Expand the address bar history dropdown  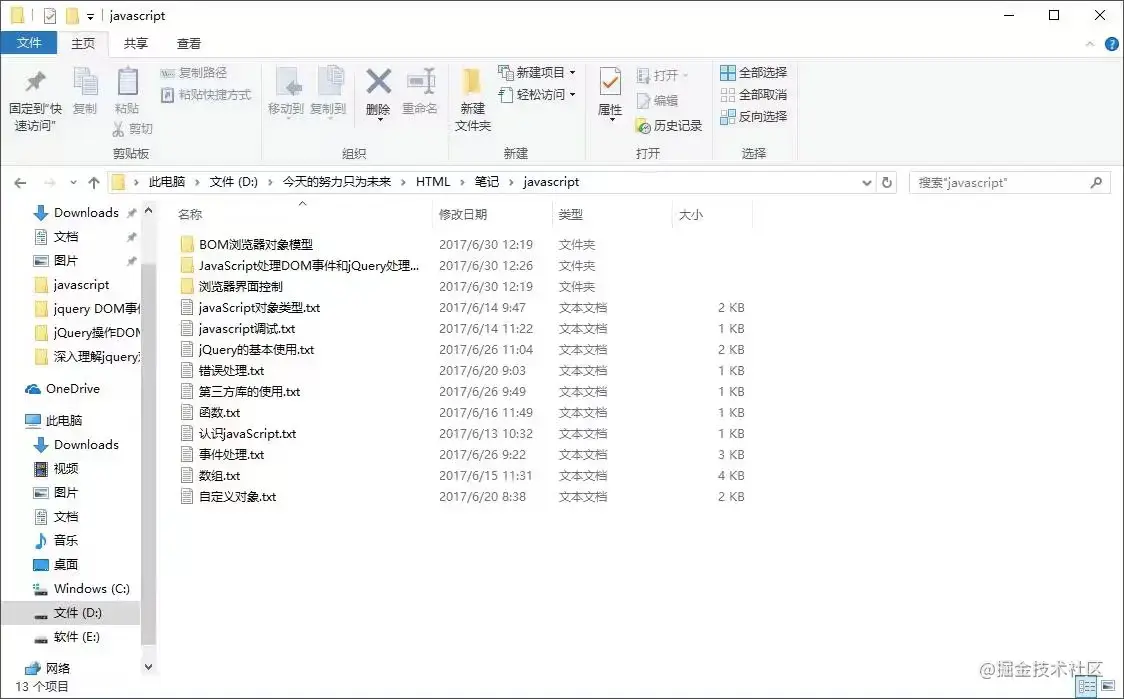pyautogui.click(x=866, y=183)
